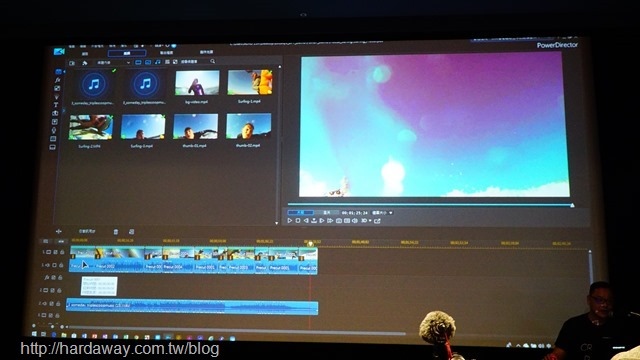The height and width of the screenshot is (360, 640).
Task: Undock the preview window
Action: tap(377, 221)
